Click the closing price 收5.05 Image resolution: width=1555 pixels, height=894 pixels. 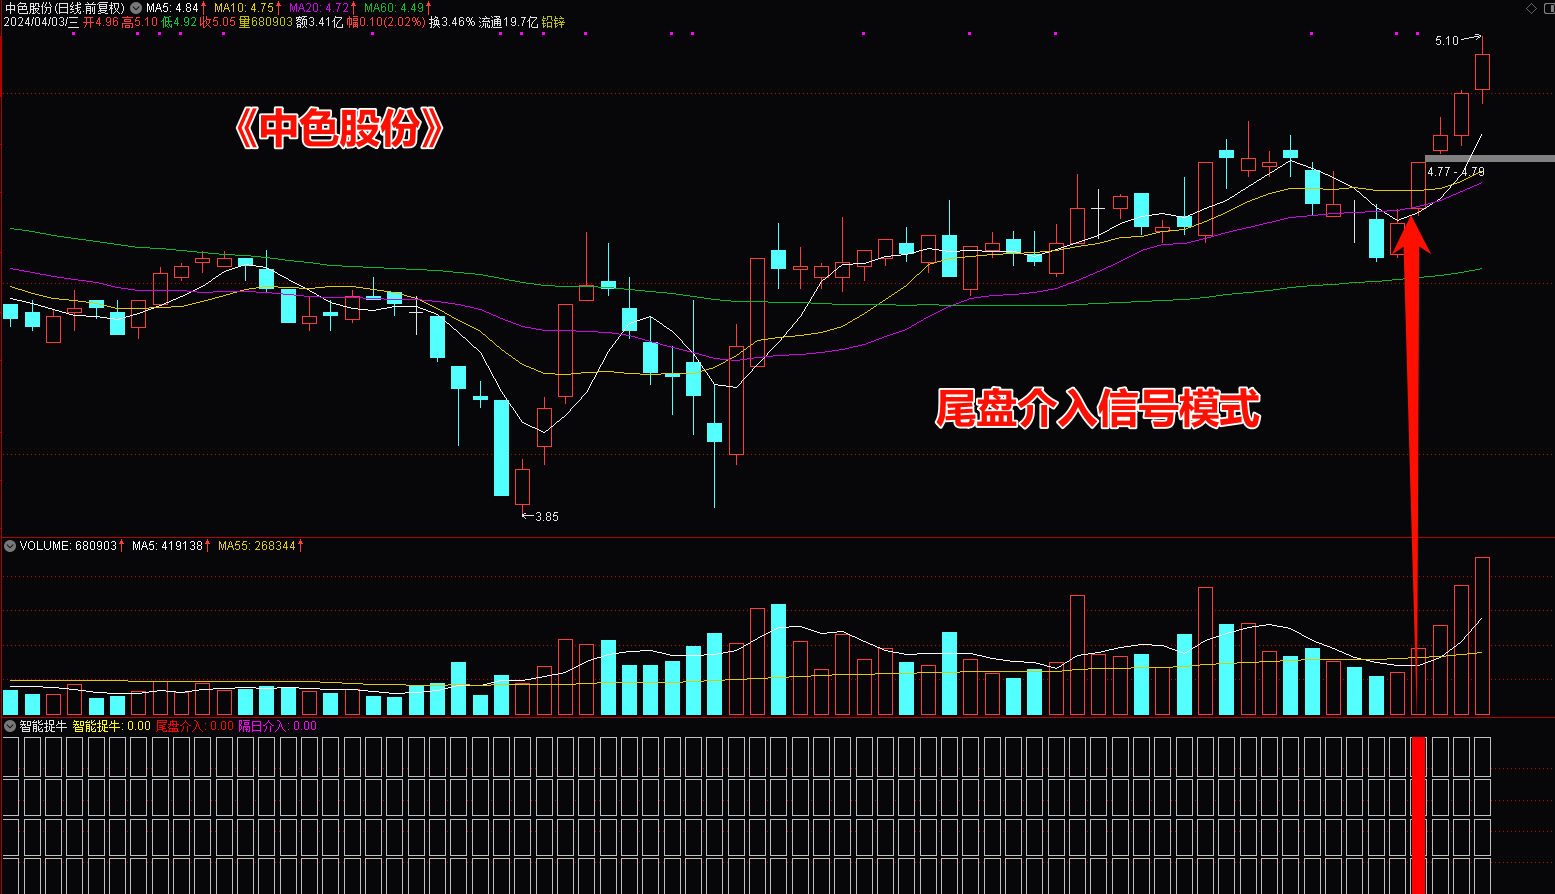218,22
